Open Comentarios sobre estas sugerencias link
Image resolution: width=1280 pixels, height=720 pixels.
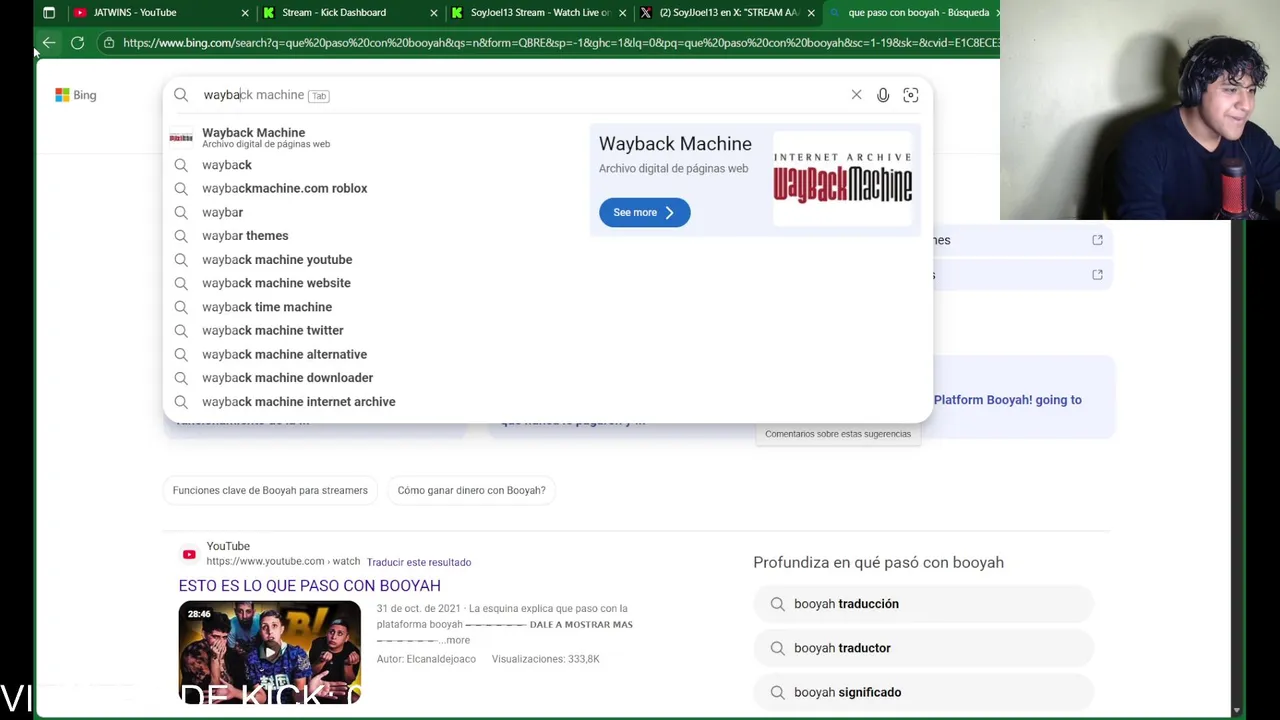tap(838, 434)
